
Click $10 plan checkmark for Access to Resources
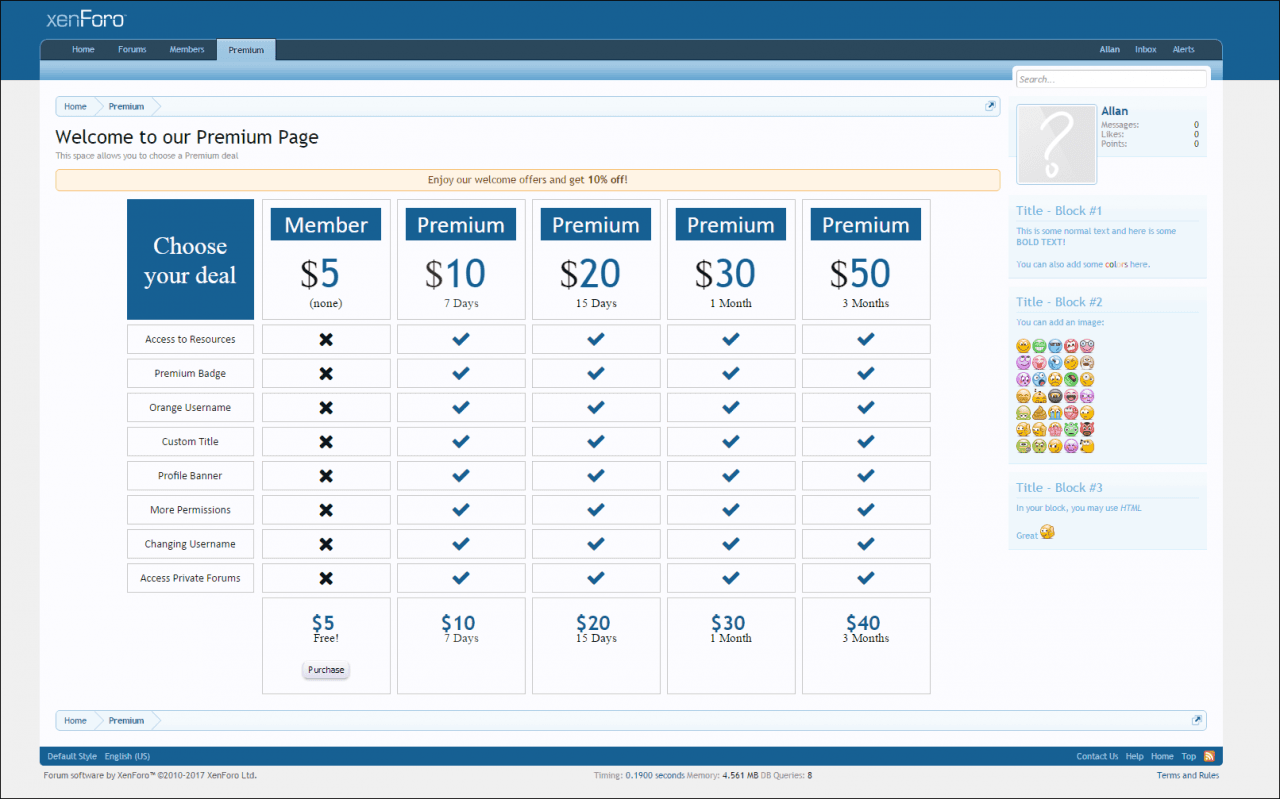point(461,339)
